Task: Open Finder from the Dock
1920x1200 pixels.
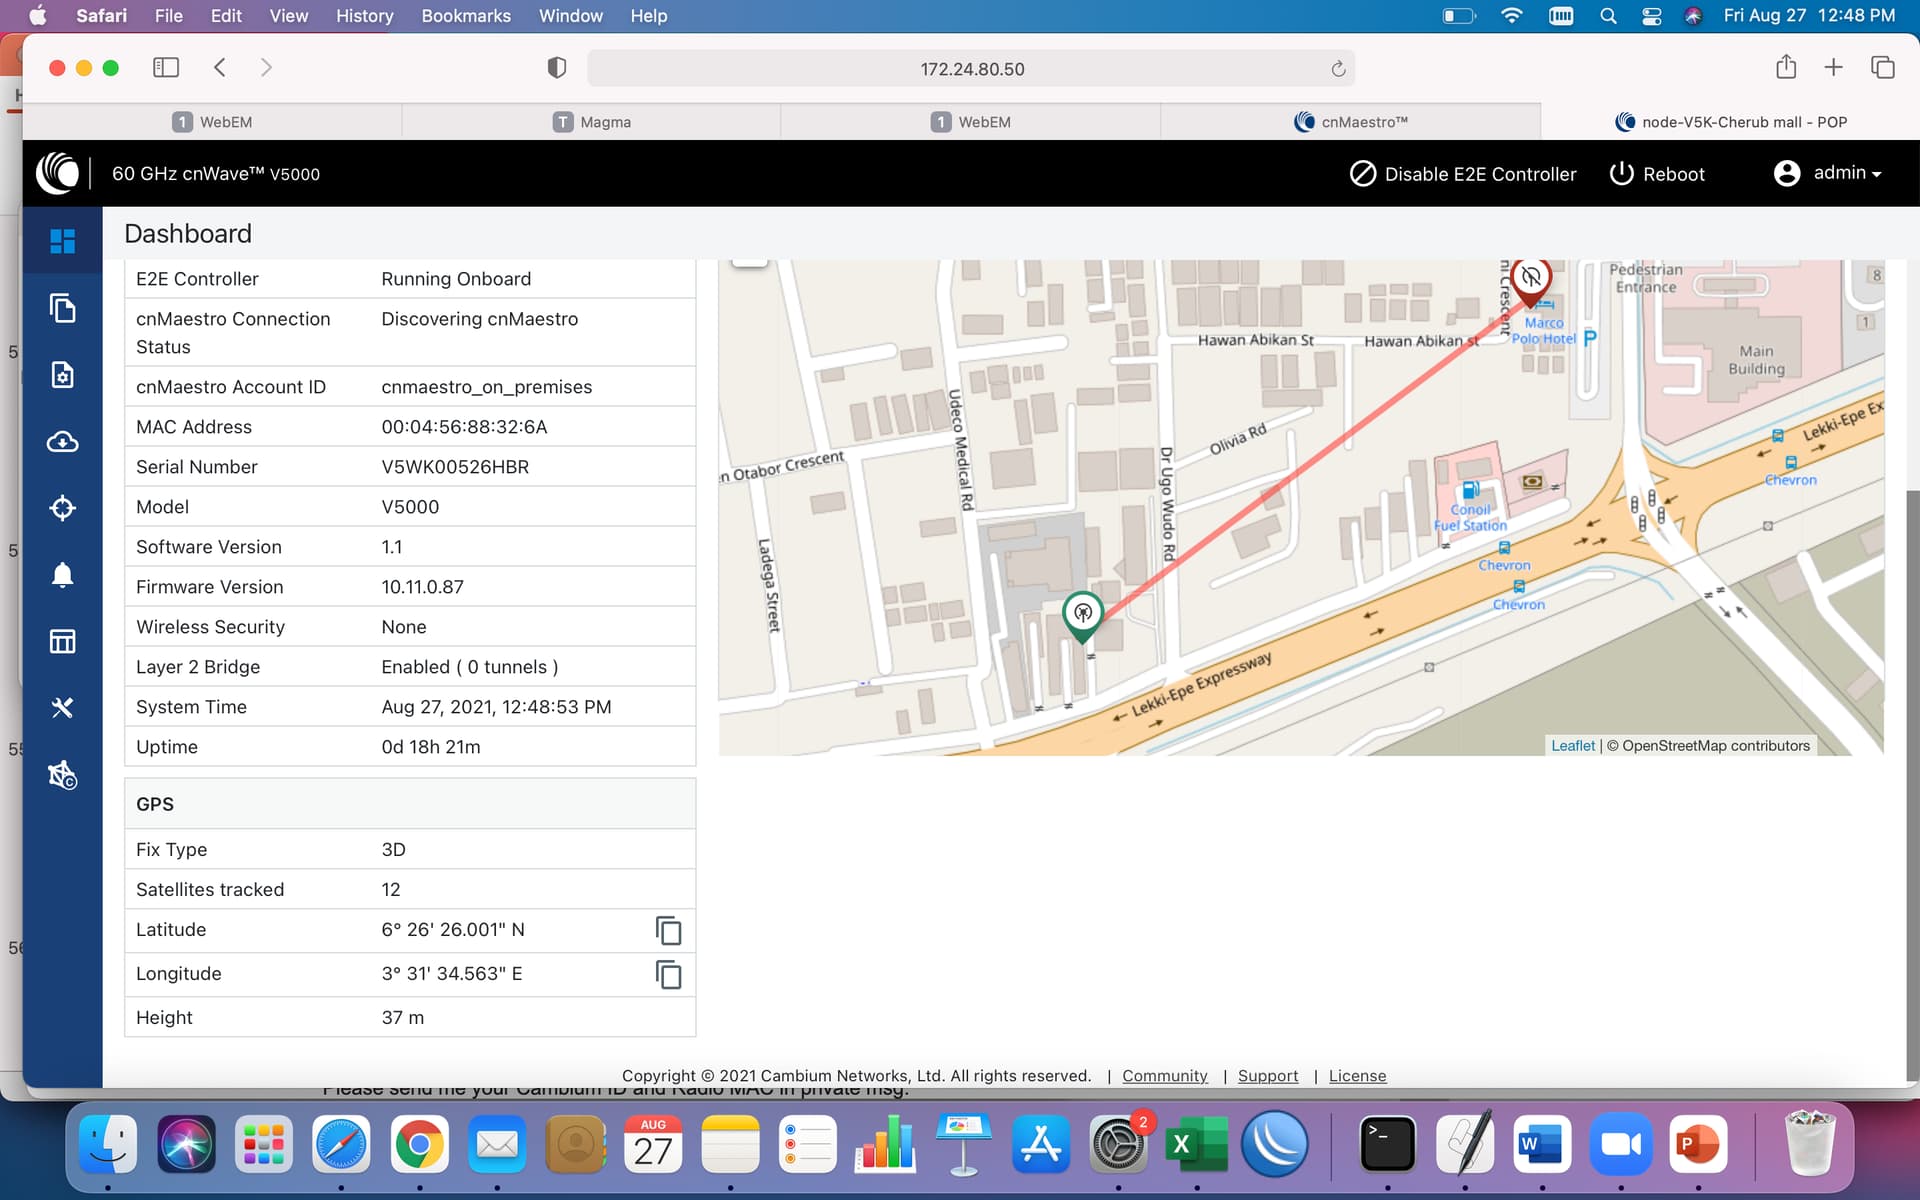Action: pyautogui.click(x=107, y=1143)
